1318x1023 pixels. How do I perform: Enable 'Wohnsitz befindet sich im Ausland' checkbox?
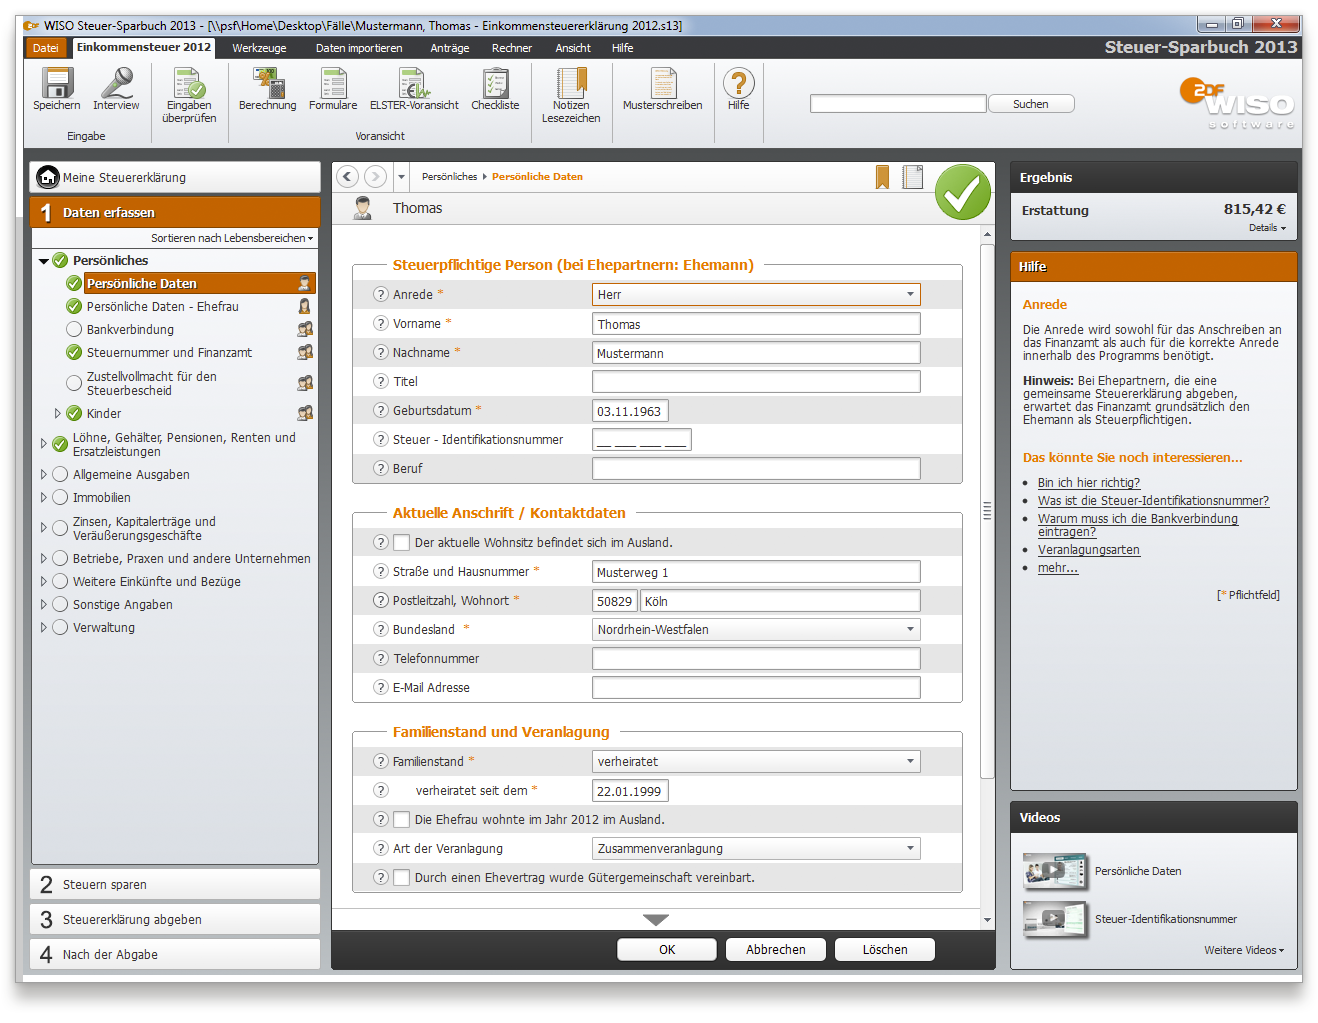pos(402,543)
